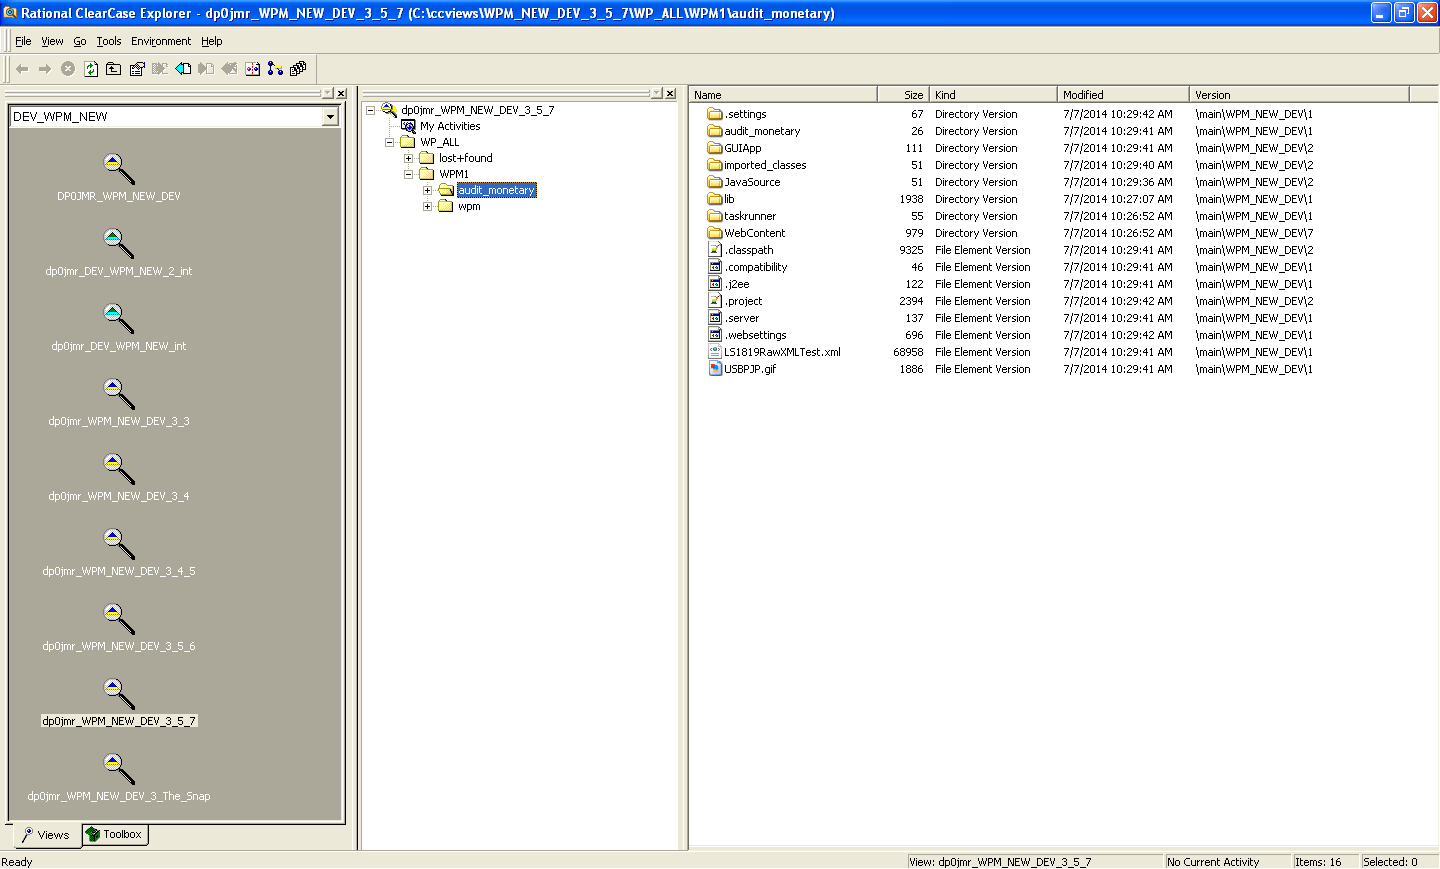Open the Help menu
This screenshot has width=1440, height=869.
click(x=212, y=41)
